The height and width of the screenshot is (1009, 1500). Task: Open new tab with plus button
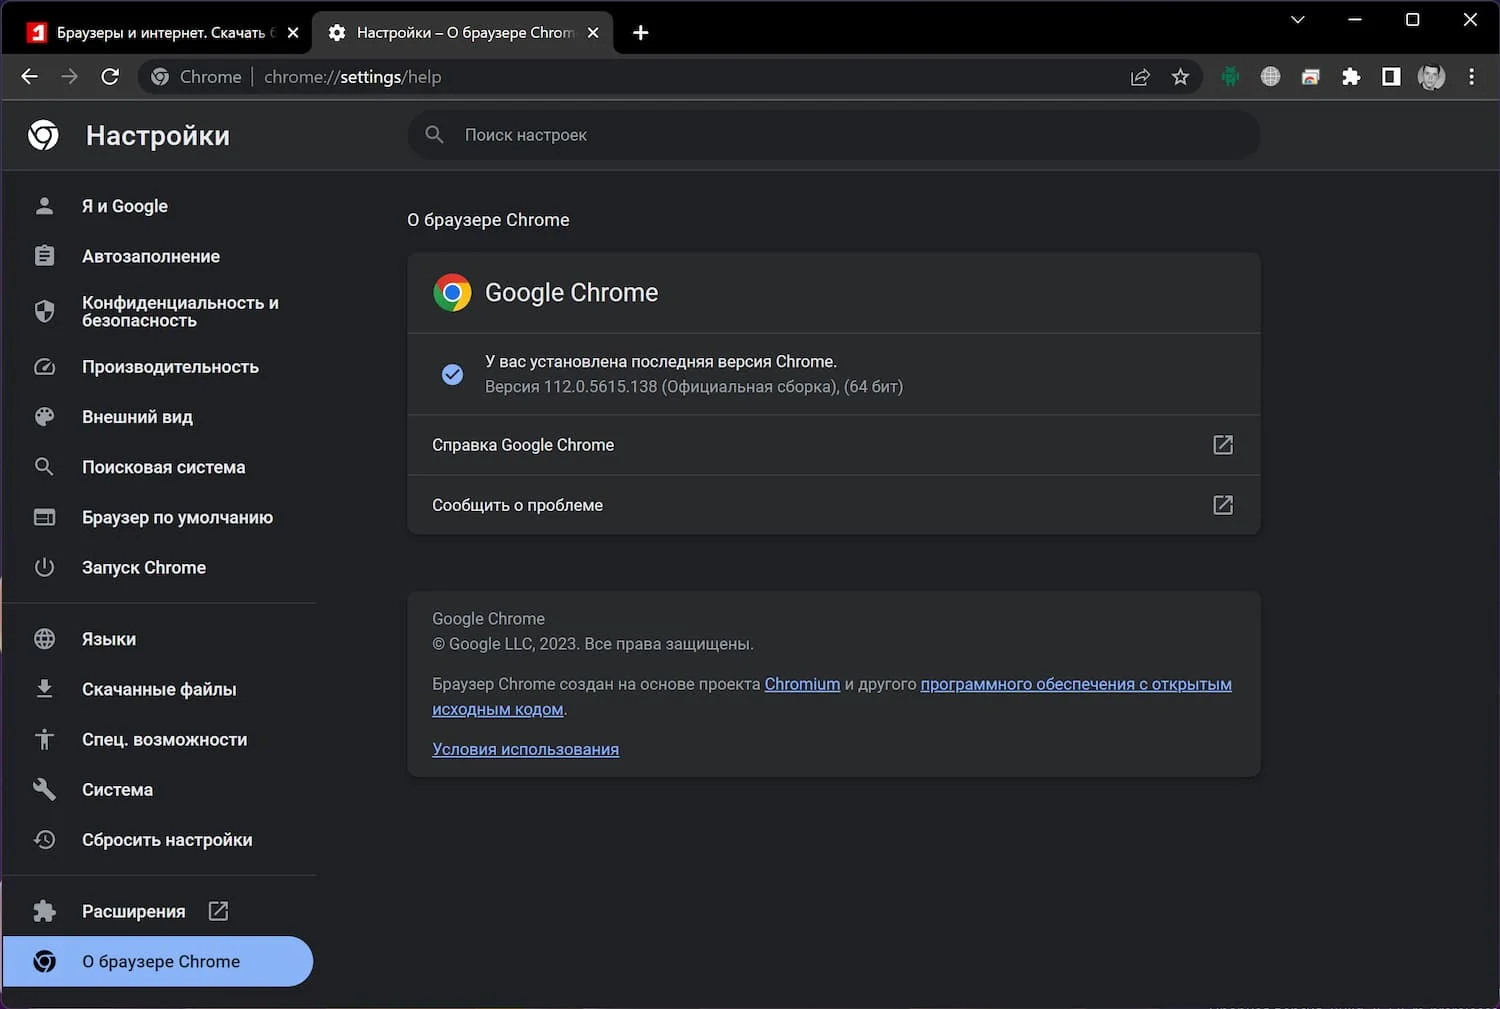(641, 33)
